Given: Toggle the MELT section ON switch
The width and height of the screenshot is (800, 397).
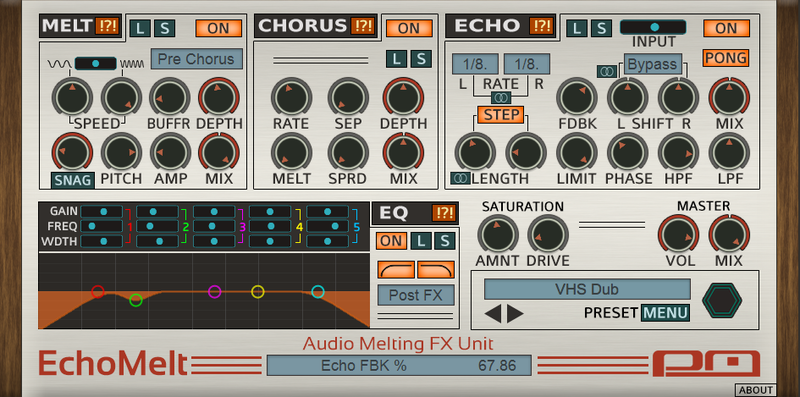Looking at the screenshot, I should [x=218, y=28].
